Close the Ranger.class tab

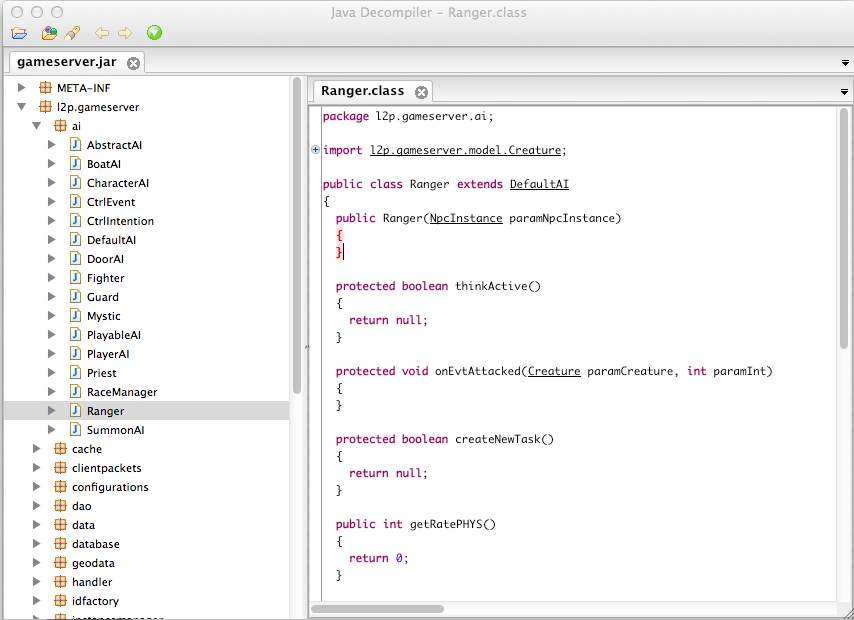422,92
